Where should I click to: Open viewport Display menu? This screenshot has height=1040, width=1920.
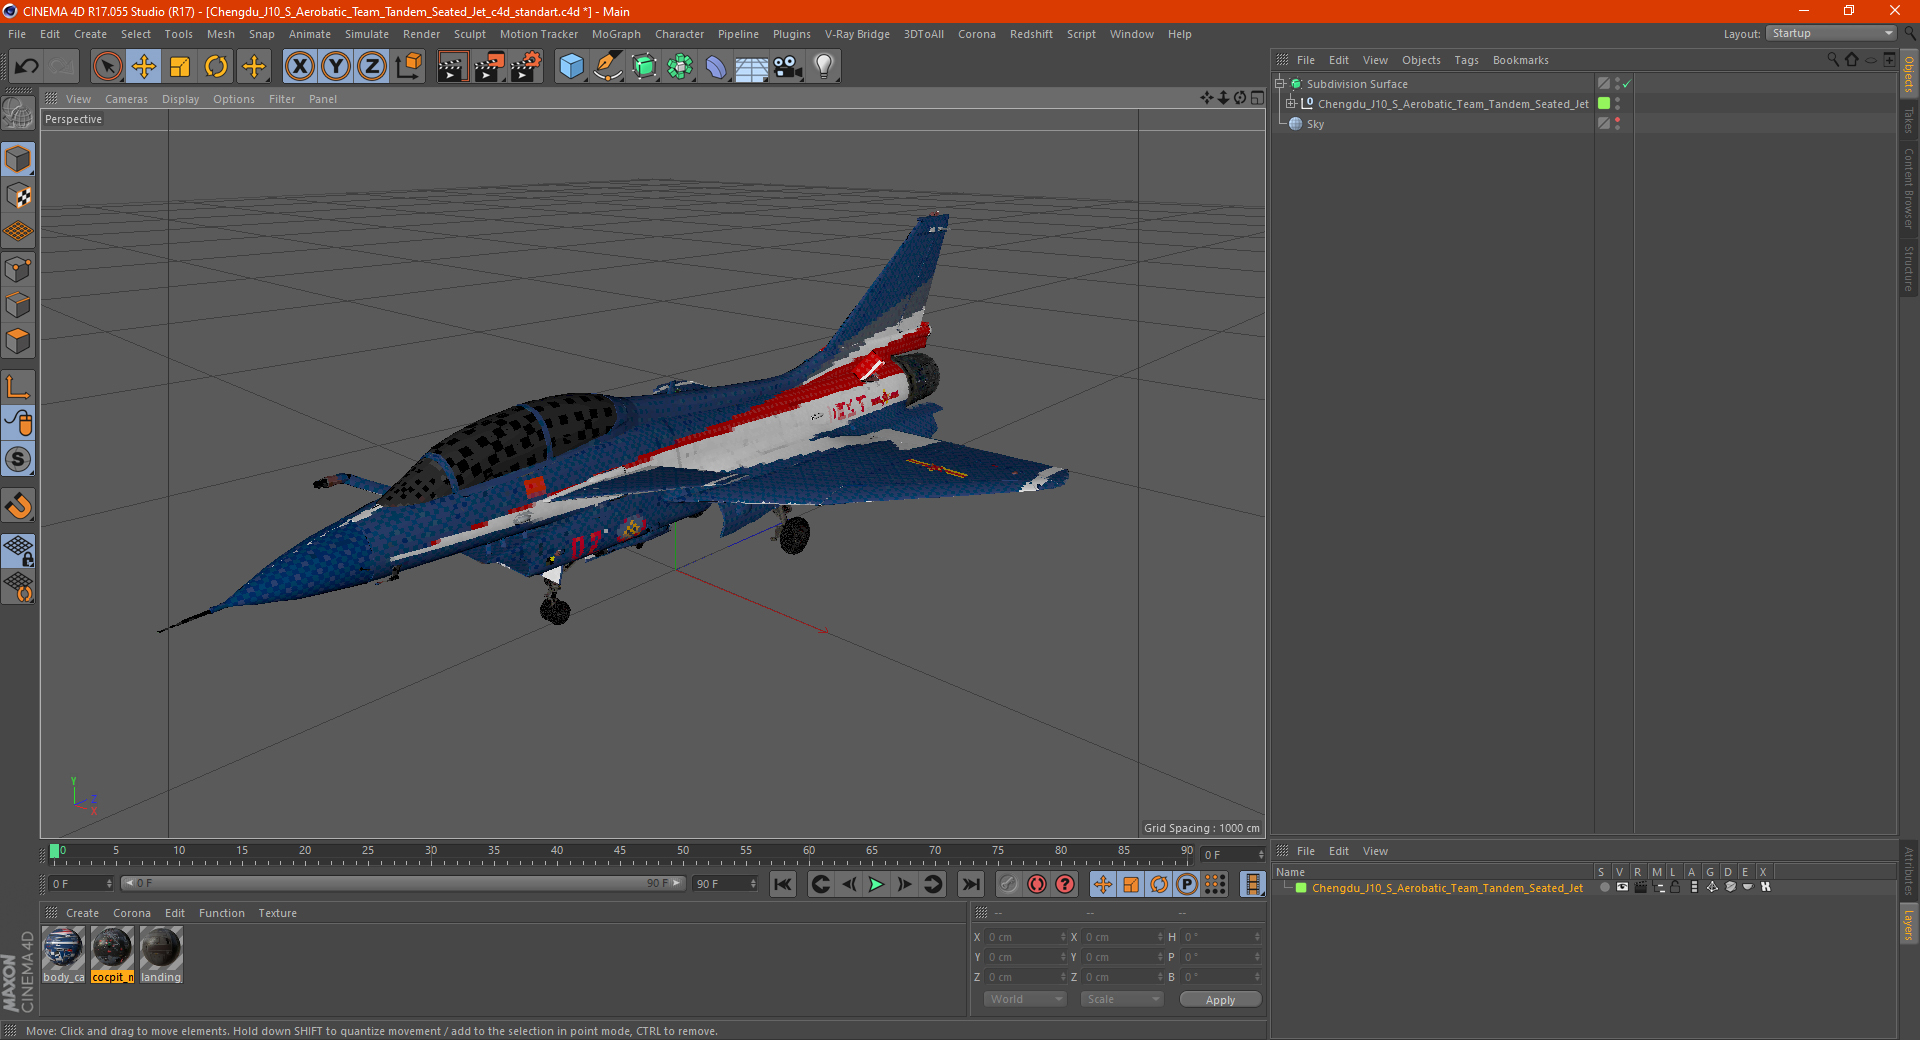180,99
